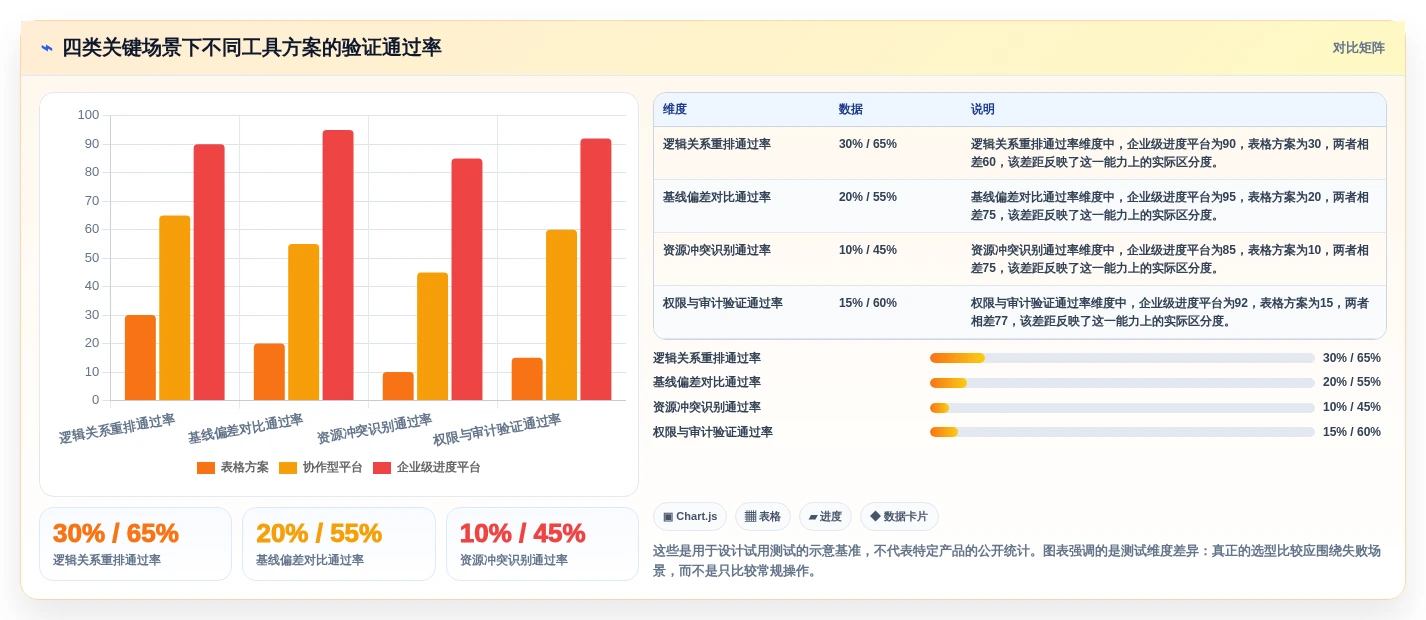Click the 企业级进度平台 legend label text
Screen dimensions: 1426x620
pyautogui.click(x=439, y=468)
